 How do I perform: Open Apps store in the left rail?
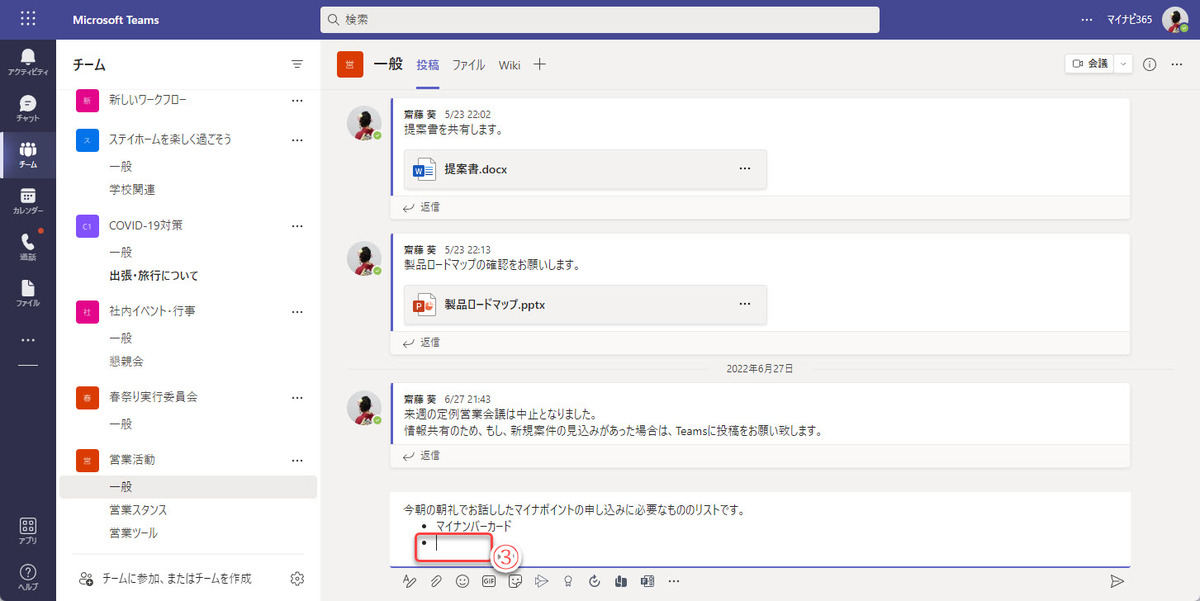pos(28,531)
